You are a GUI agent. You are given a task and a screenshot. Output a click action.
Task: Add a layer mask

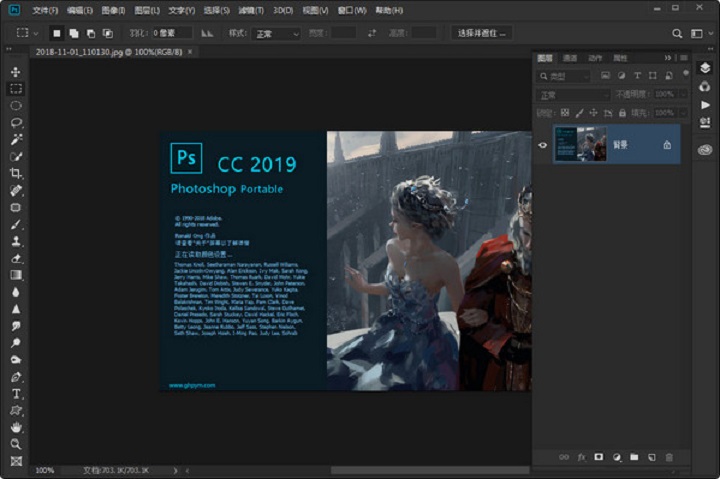(599, 457)
